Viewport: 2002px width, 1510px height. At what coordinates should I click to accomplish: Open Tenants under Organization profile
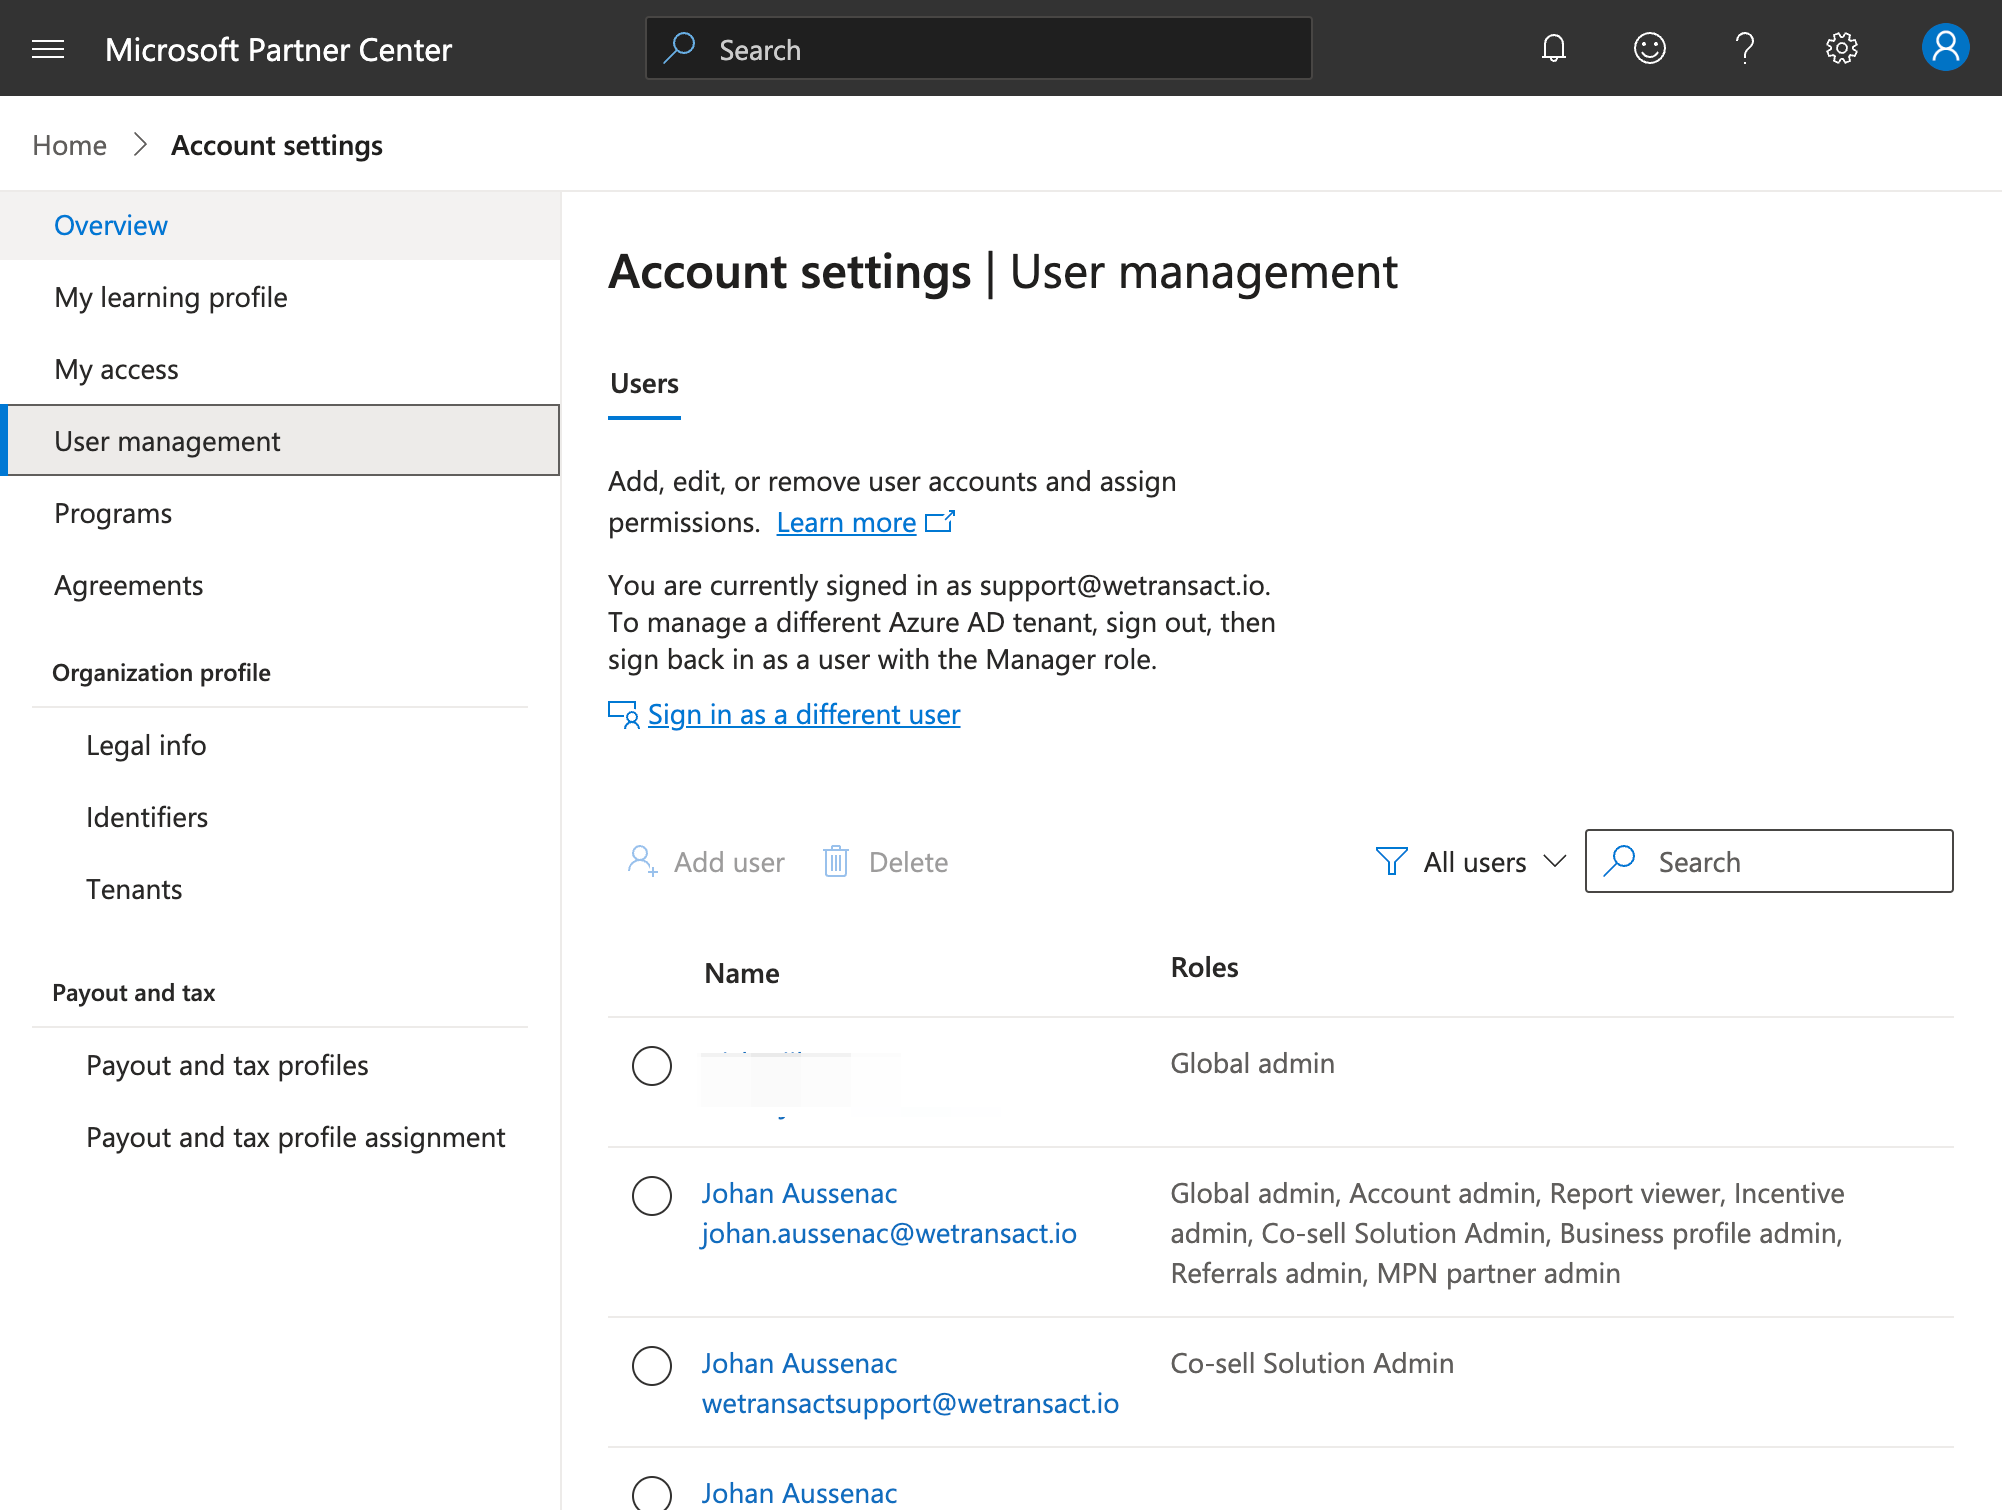(x=134, y=890)
